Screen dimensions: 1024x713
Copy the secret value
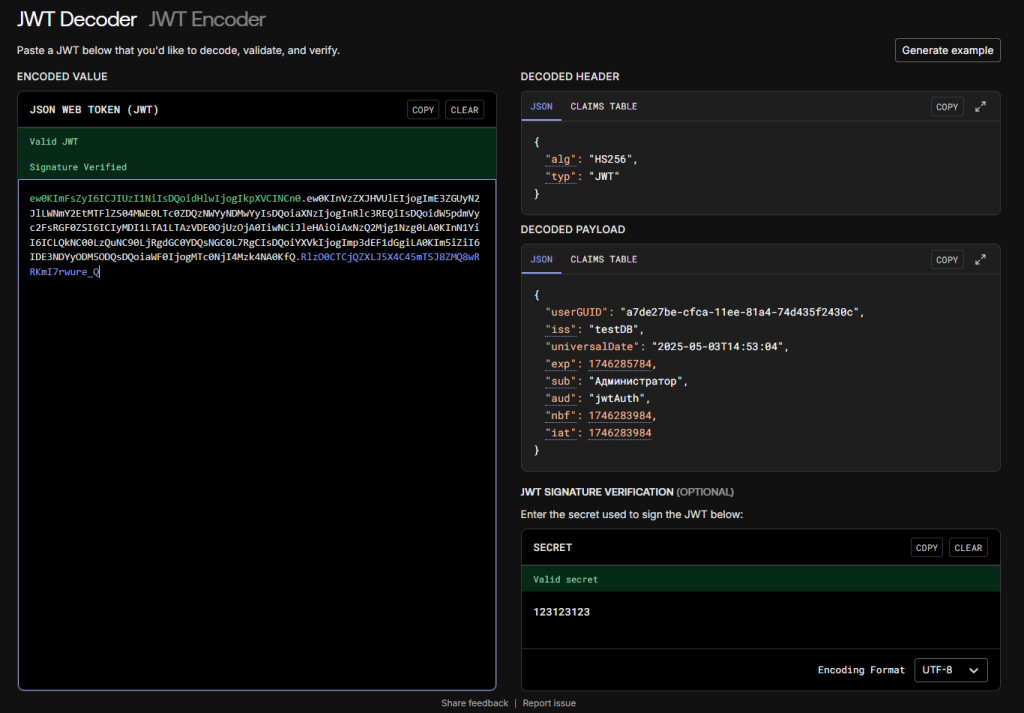927,548
